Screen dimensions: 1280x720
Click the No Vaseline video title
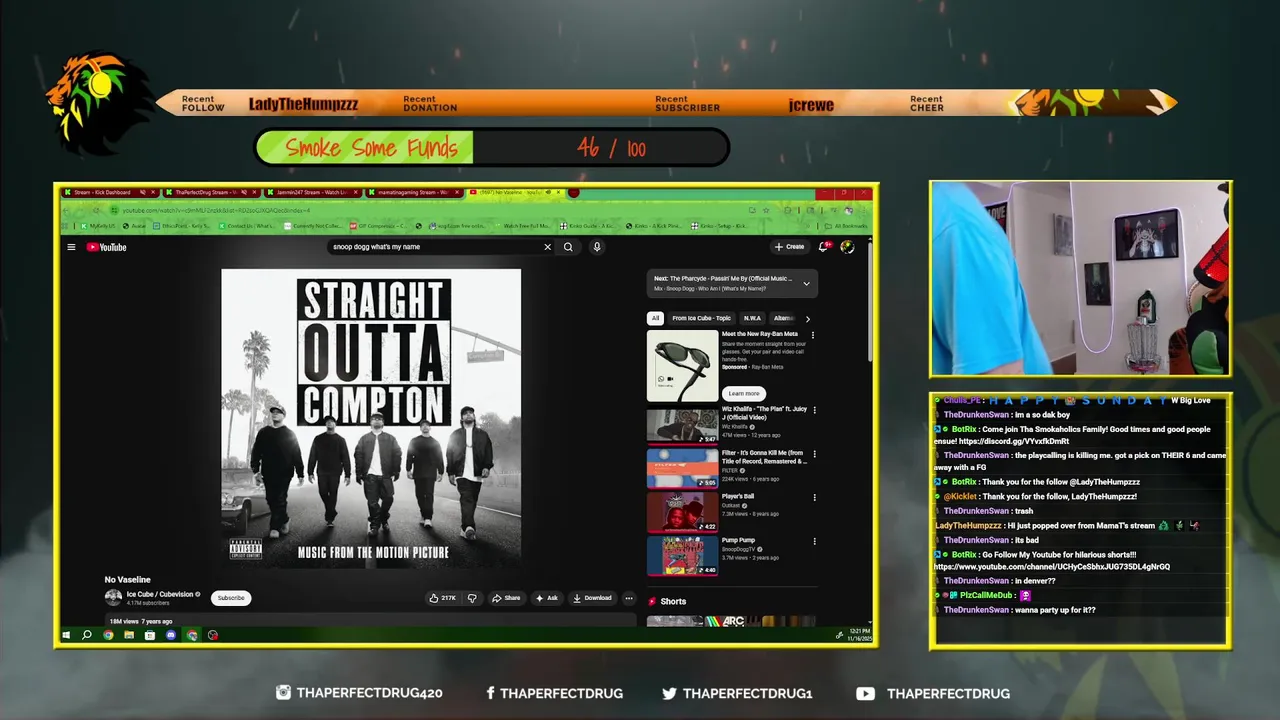[128, 580]
